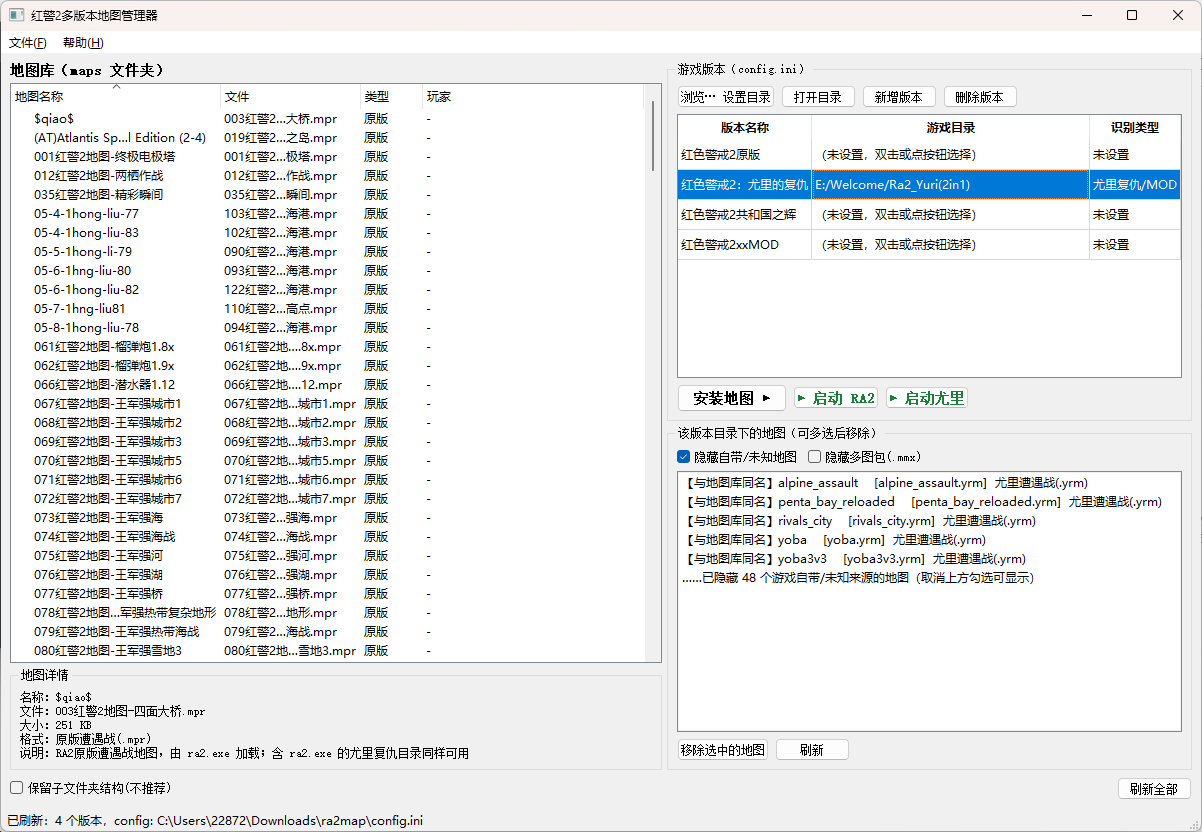The height and width of the screenshot is (832, 1202).
Task: Click the 玩家 column header
Action: 535,97
